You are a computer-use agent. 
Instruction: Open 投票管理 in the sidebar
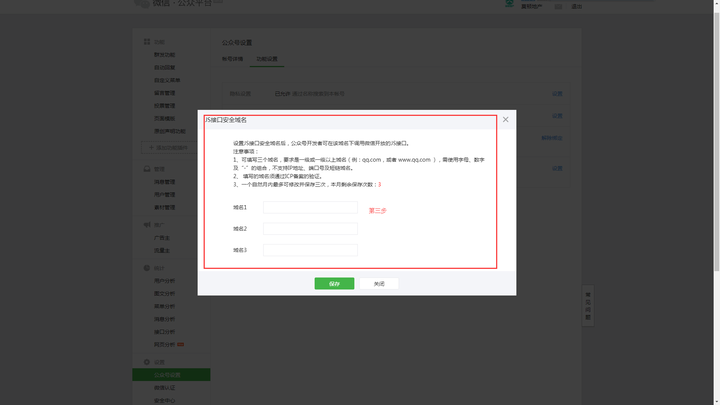coord(164,106)
